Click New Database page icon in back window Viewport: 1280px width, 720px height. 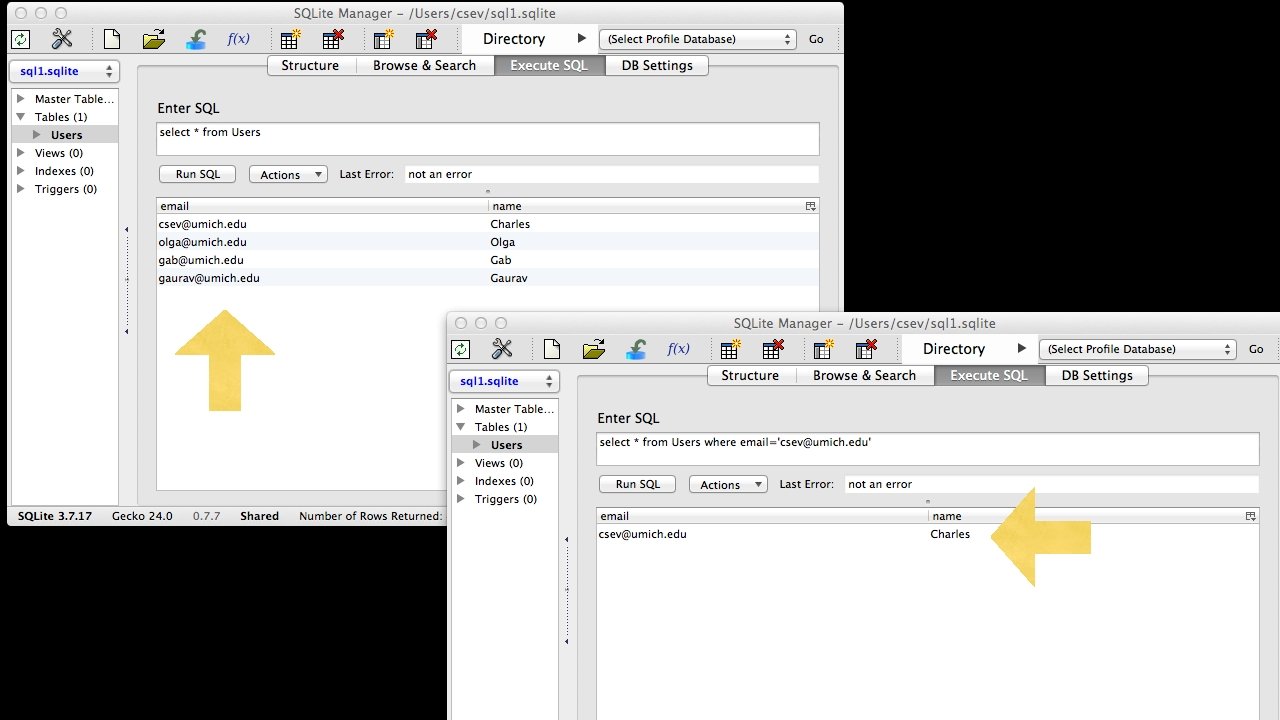[112, 39]
